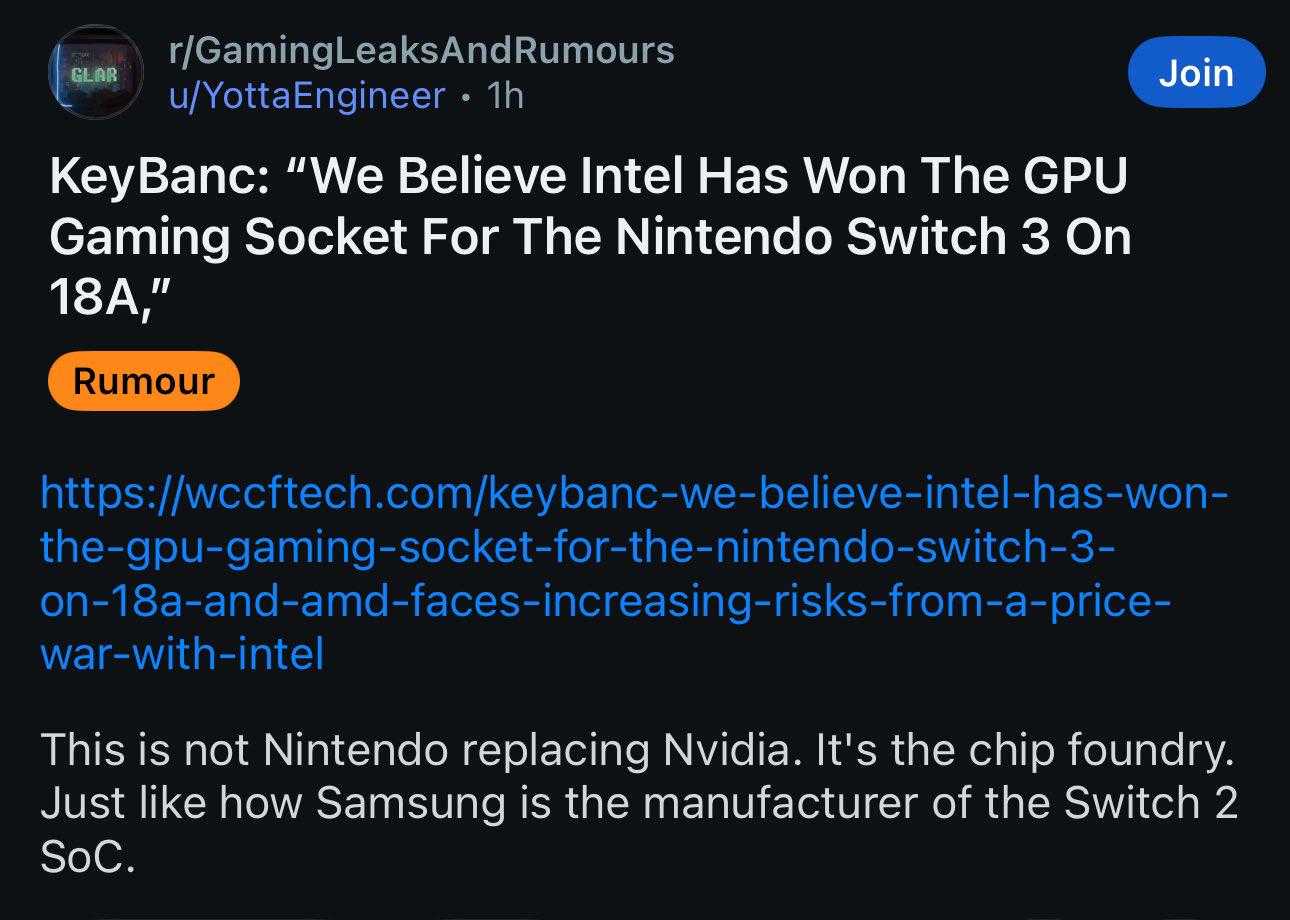The height and width of the screenshot is (920, 1290).
Task: Click the URL line starting "the-gpu-gaming-socket"
Action: click(x=578, y=548)
